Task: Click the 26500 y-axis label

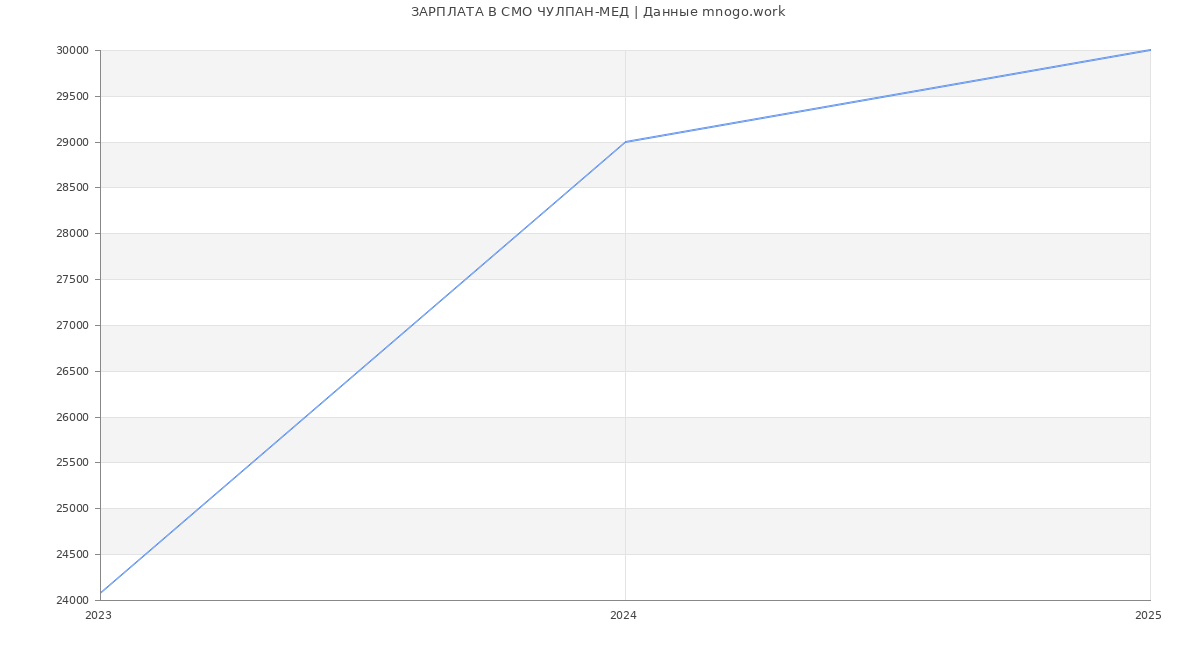Action: tap(74, 372)
